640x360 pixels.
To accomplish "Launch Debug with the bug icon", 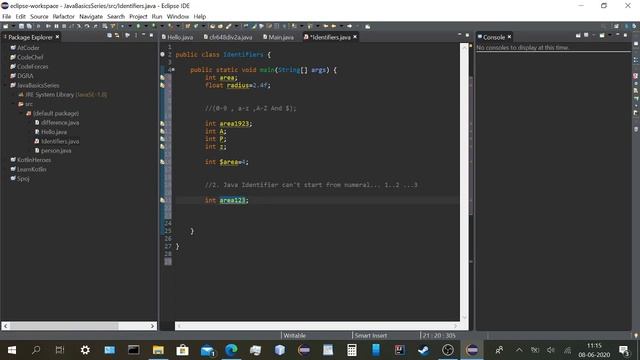I will [122, 26].
